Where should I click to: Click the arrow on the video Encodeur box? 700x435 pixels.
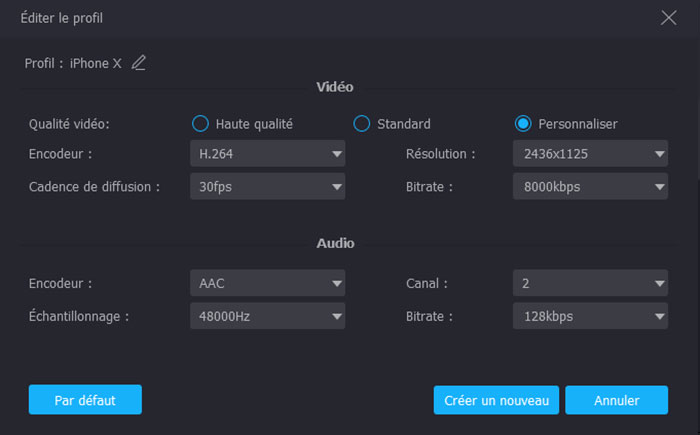[336, 155]
